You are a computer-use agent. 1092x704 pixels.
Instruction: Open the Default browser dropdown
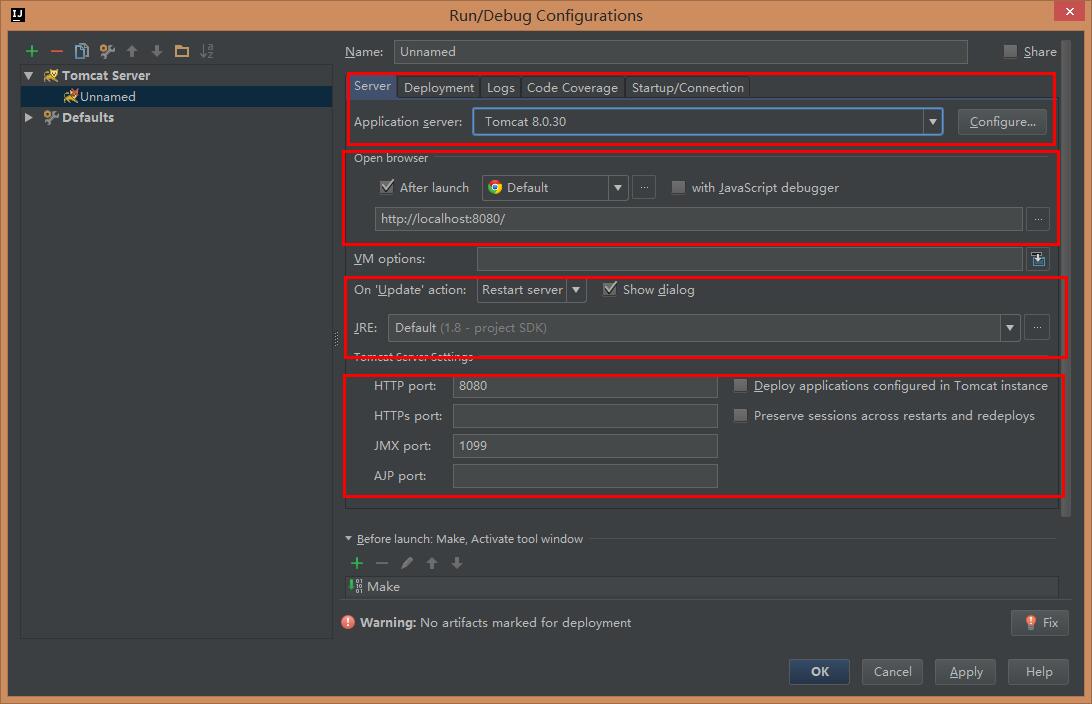(x=617, y=187)
